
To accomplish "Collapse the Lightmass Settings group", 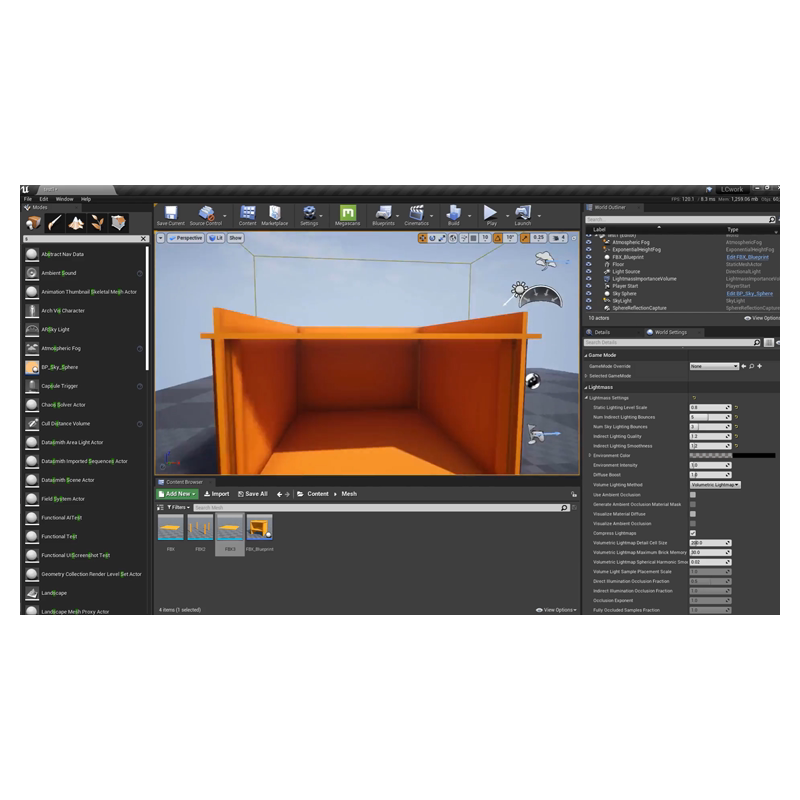I will (x=586, y=398).
